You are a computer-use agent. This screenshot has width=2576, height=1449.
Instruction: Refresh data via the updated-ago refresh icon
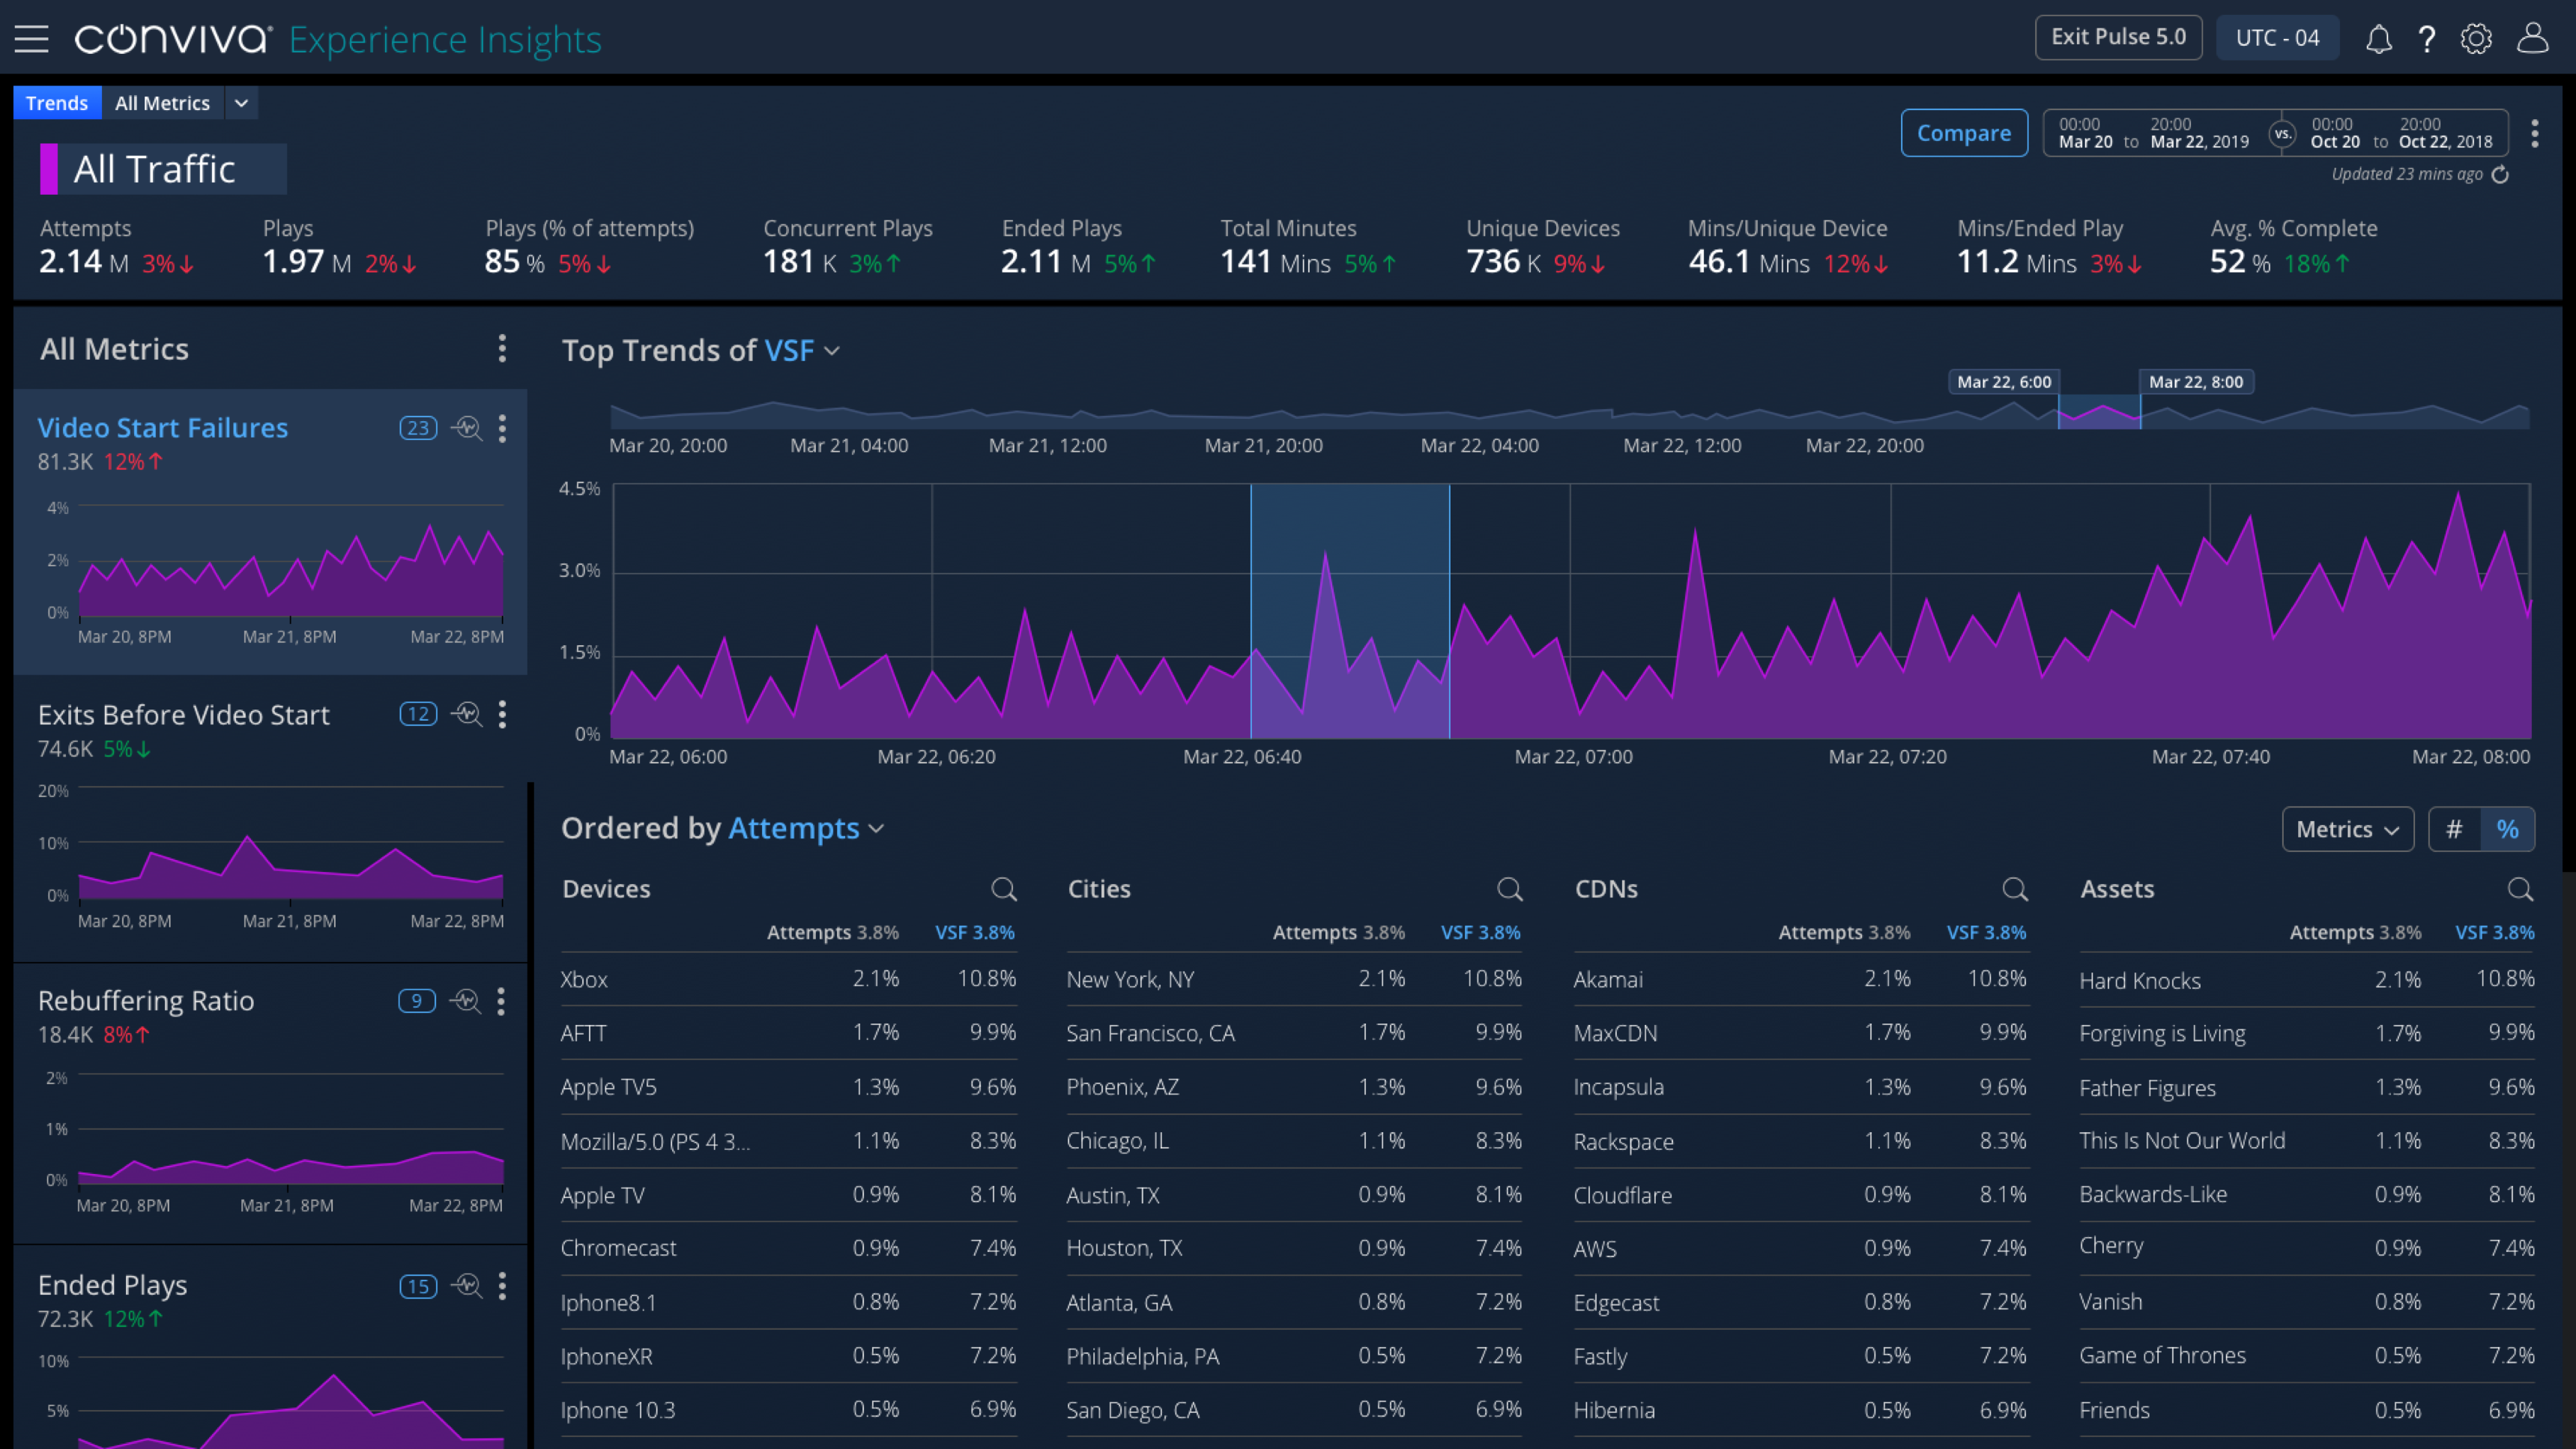click(2500, 175)
